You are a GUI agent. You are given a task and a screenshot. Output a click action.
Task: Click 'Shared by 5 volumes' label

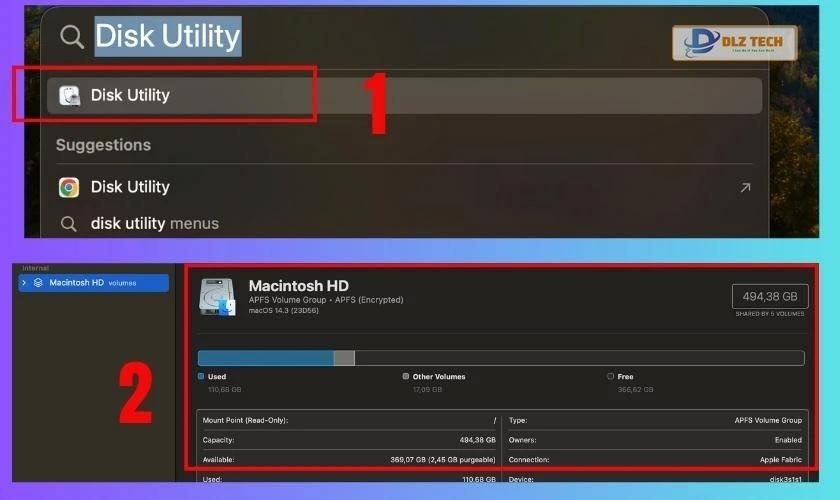pyautogui.click(x=770, y=314)
